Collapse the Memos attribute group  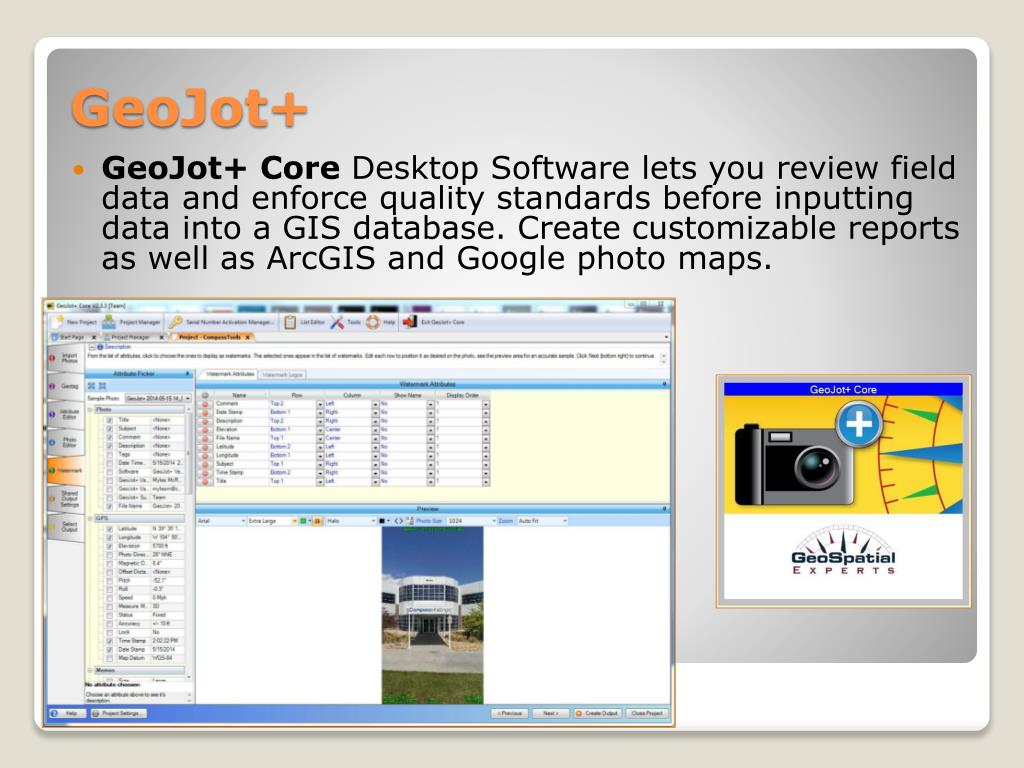coord(91,671)
